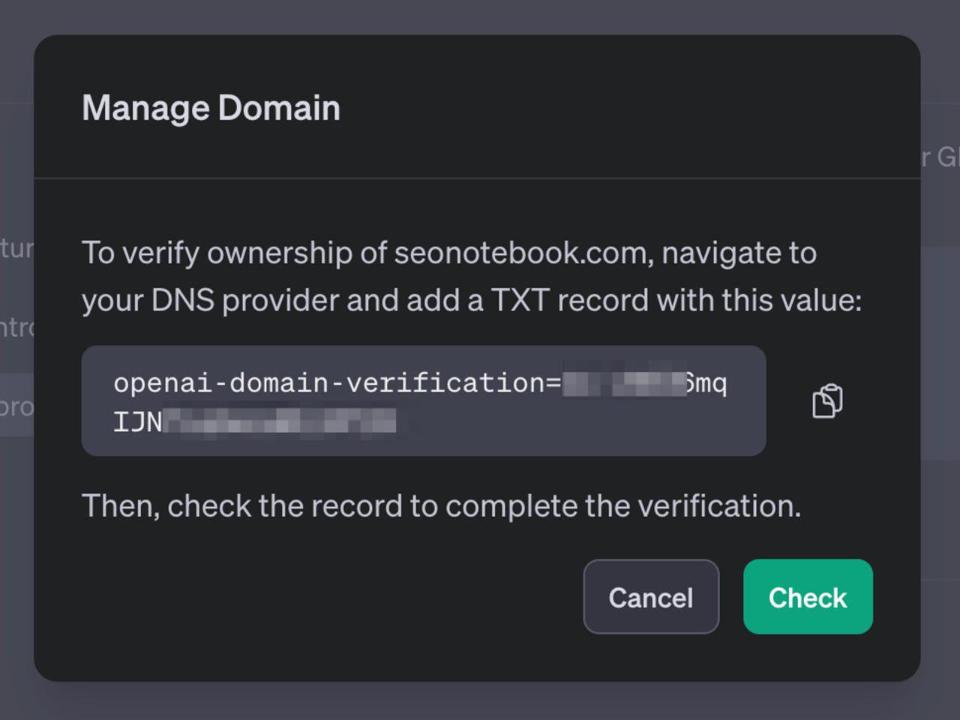This screenshot has height=720, width=960.
Task: Click the Manage Domain dialog title
Action: [211, 108]
